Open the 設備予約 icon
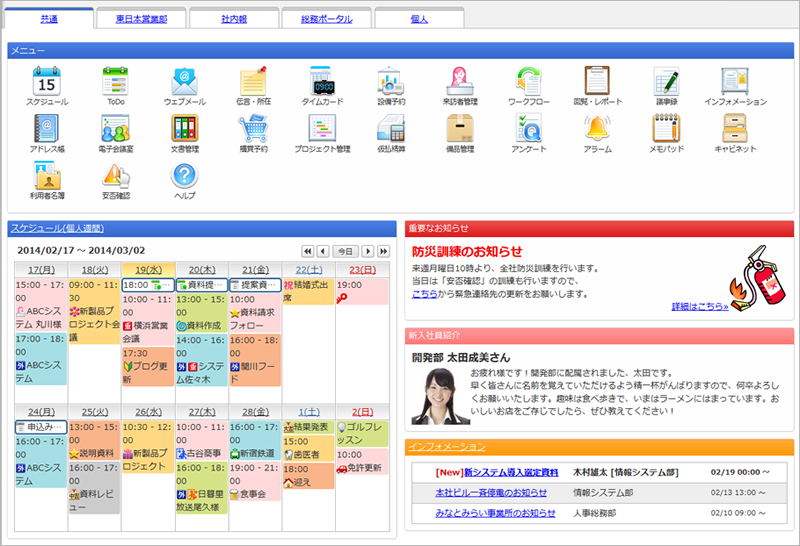 391,81
